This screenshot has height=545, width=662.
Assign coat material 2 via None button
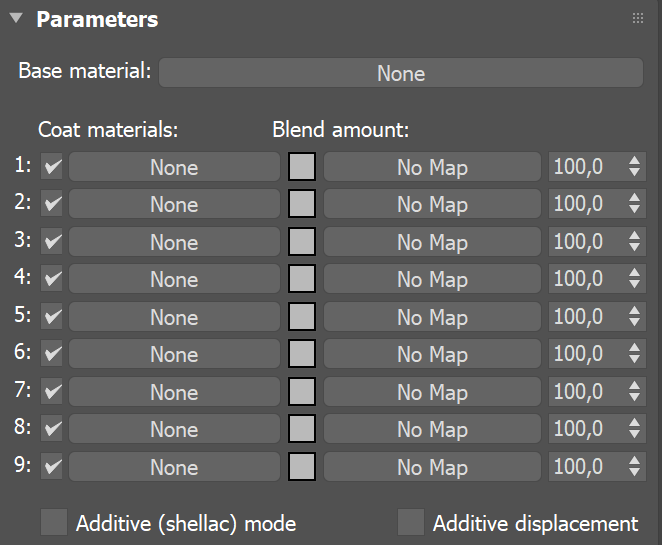point(174,204)
